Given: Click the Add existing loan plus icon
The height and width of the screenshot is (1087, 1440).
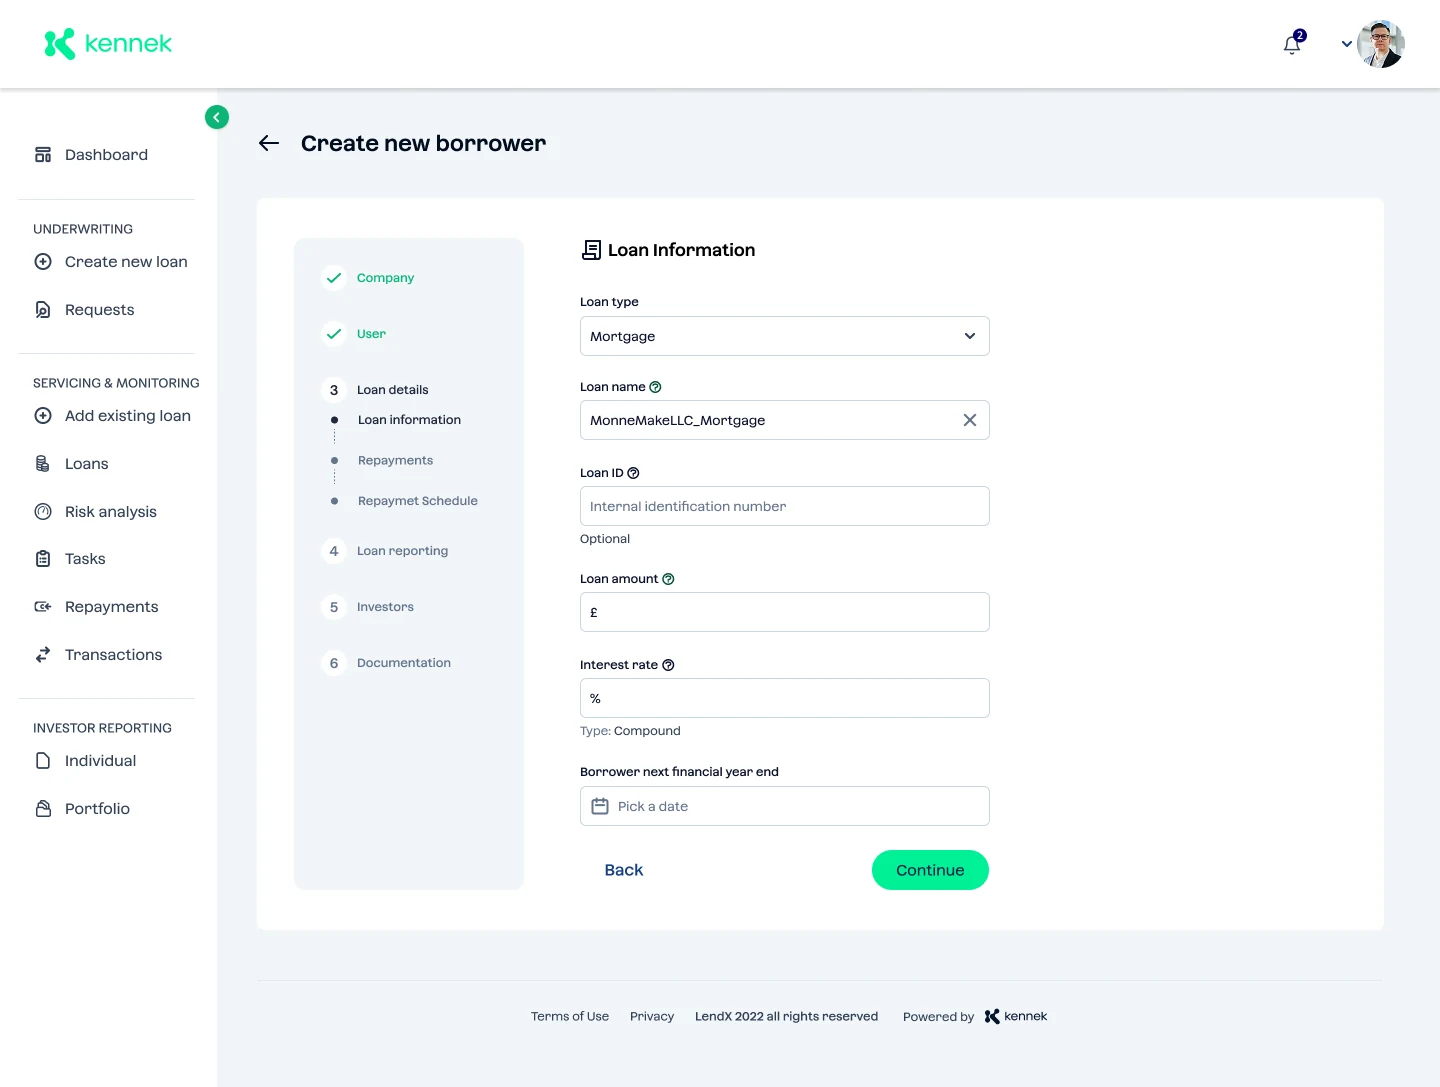Looking at the screenshot, I should [x=43, y=416].
